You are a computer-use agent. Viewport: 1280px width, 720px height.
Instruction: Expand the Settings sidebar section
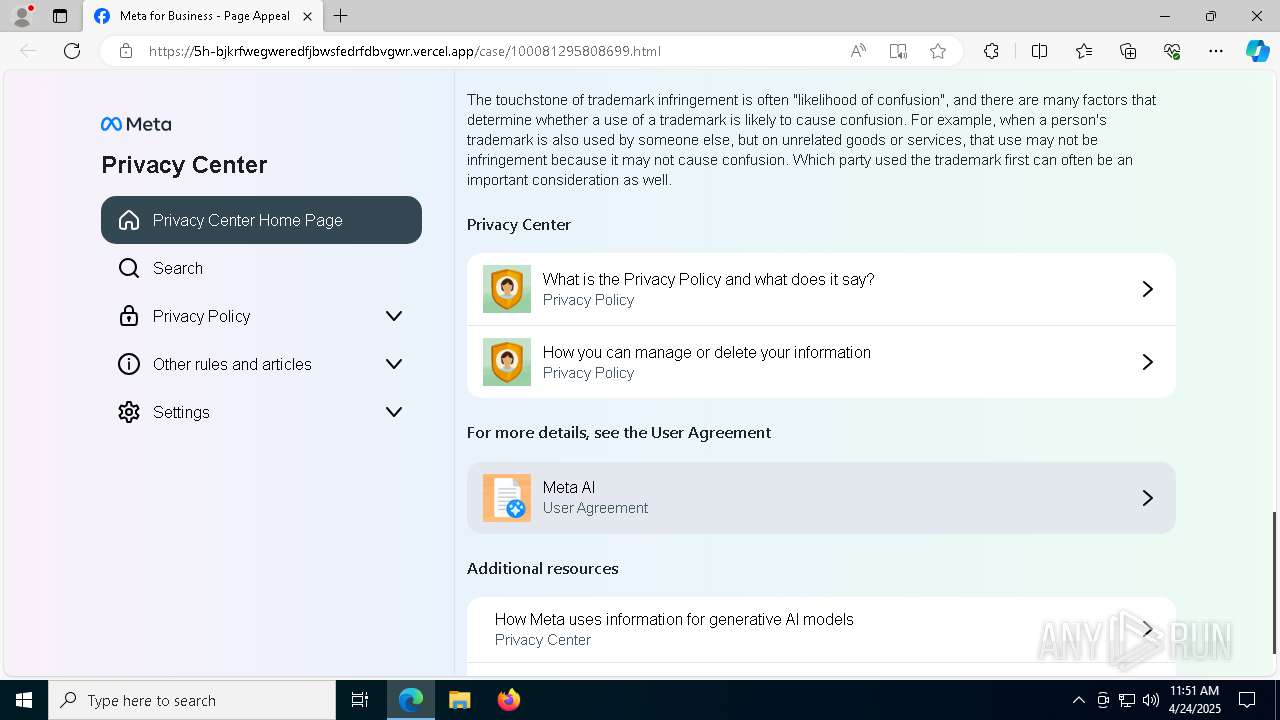[x=394, y=412]
